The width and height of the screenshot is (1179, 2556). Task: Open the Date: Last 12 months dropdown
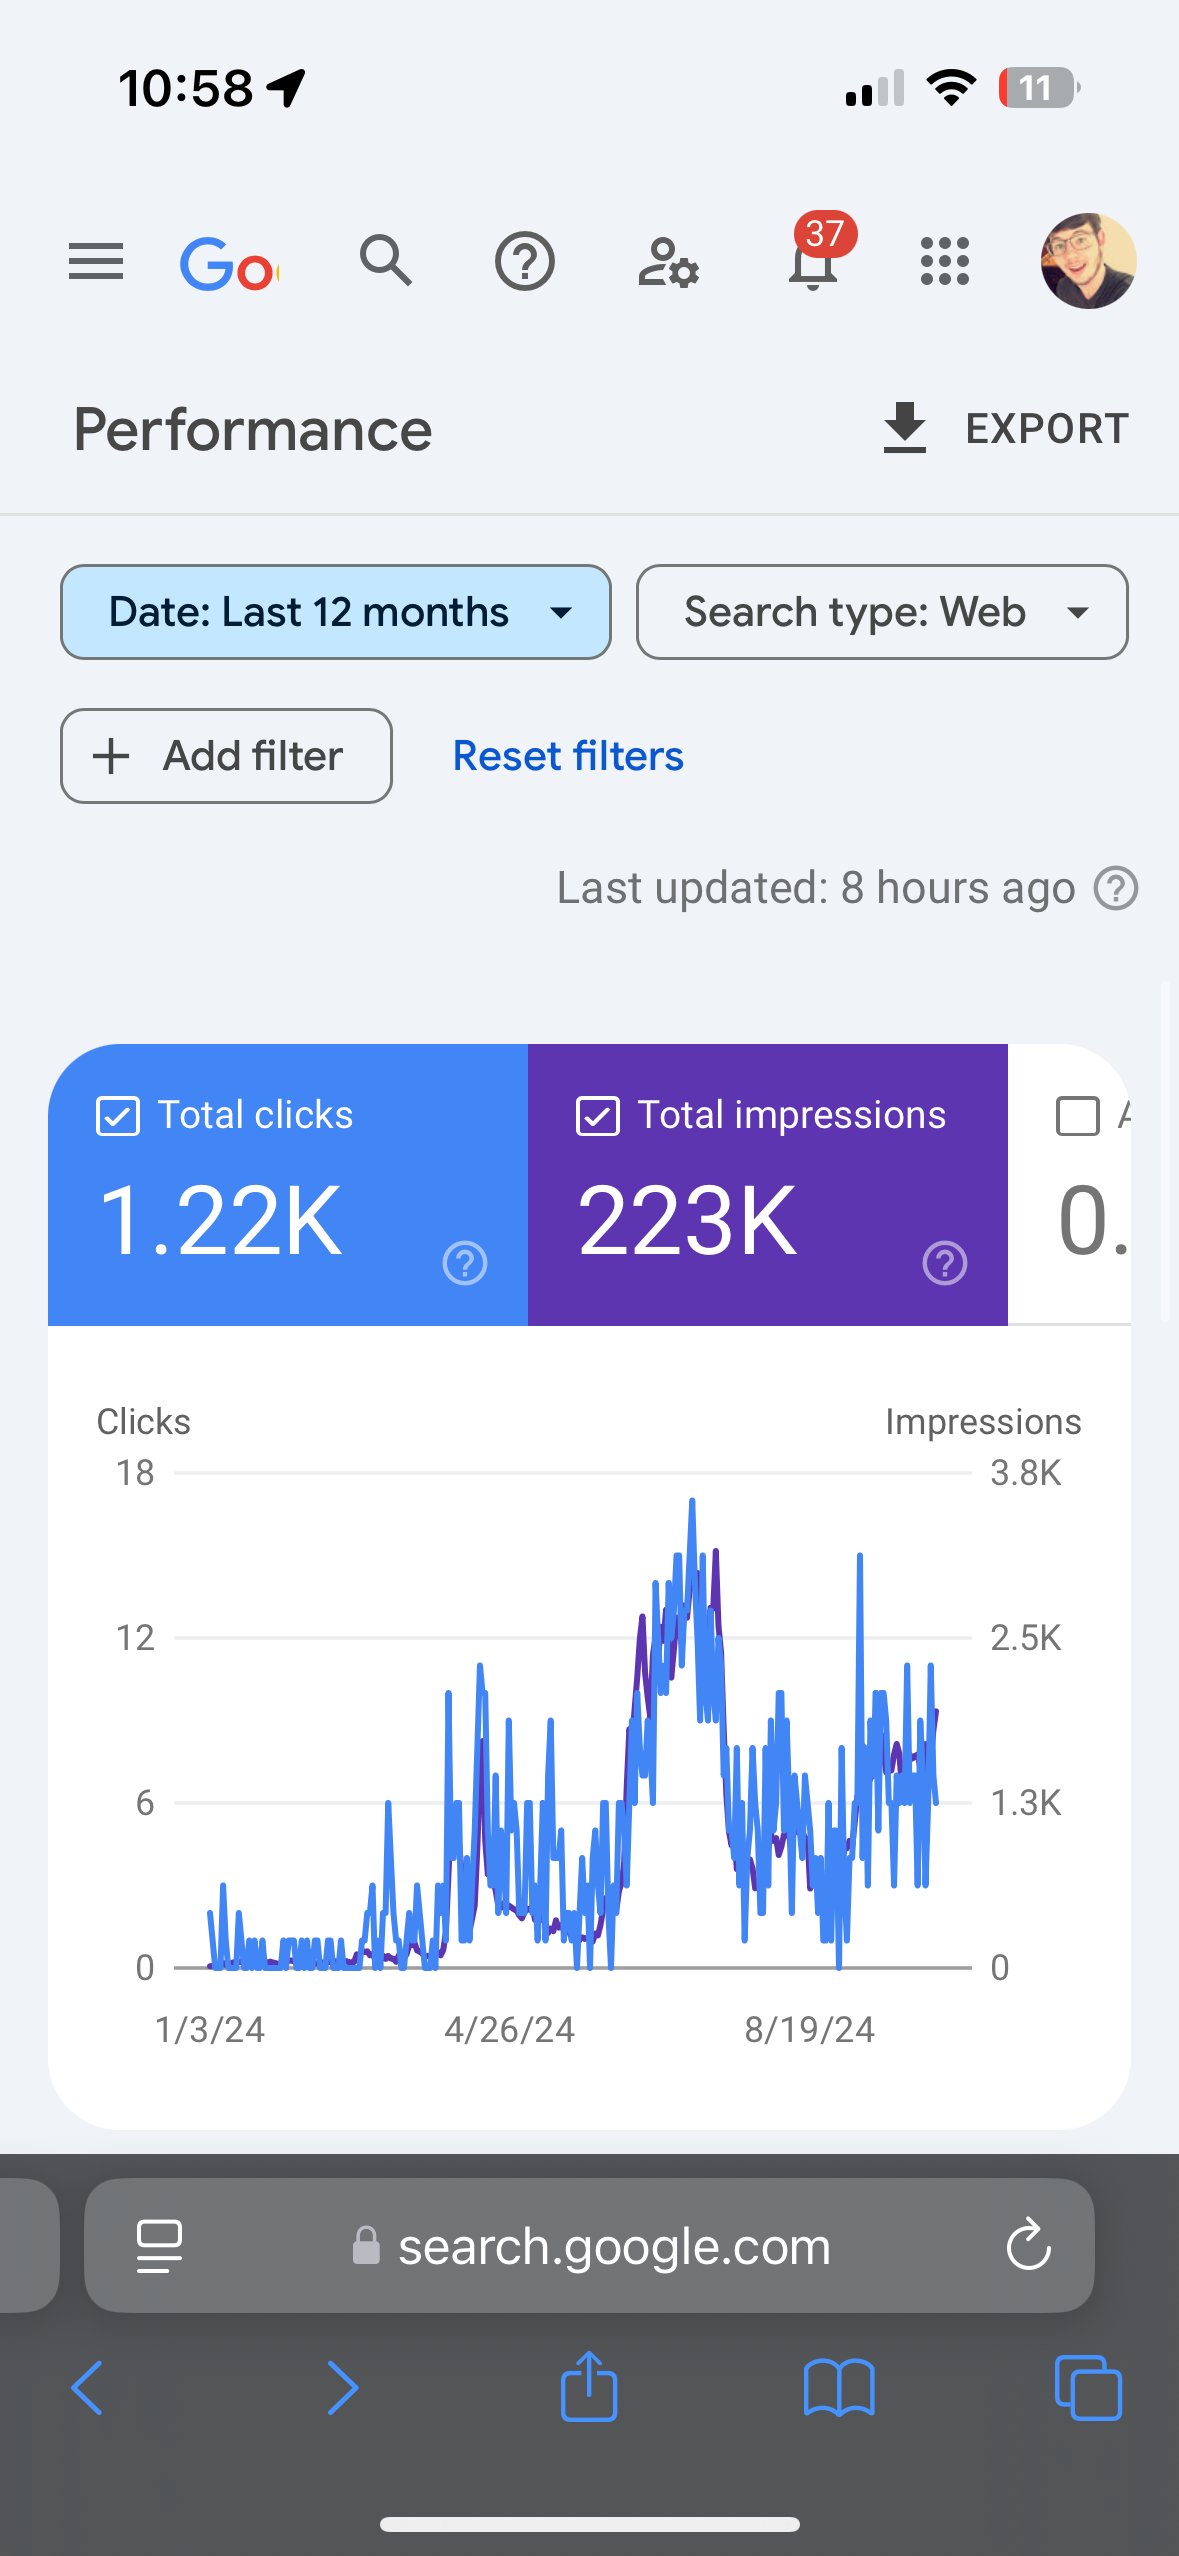coord(336,611)
